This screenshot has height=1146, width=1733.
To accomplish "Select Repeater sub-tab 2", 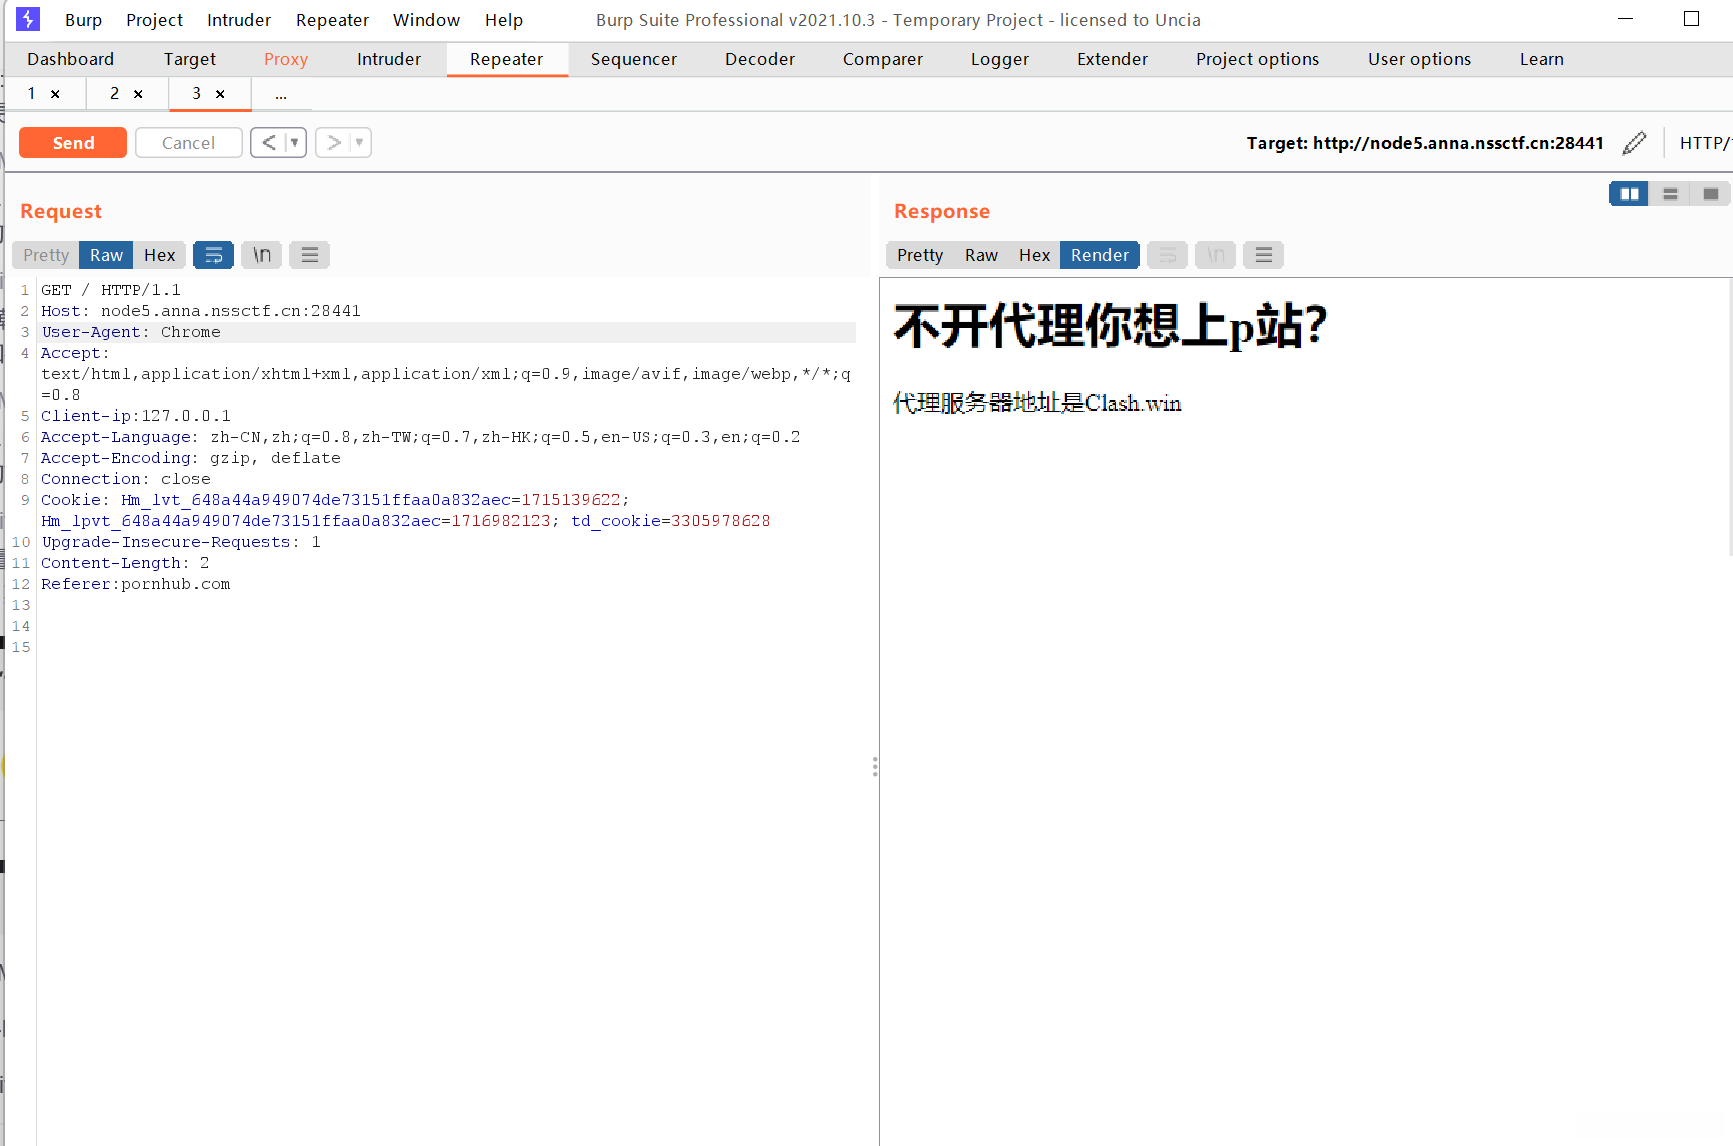I will click(114, 94).
